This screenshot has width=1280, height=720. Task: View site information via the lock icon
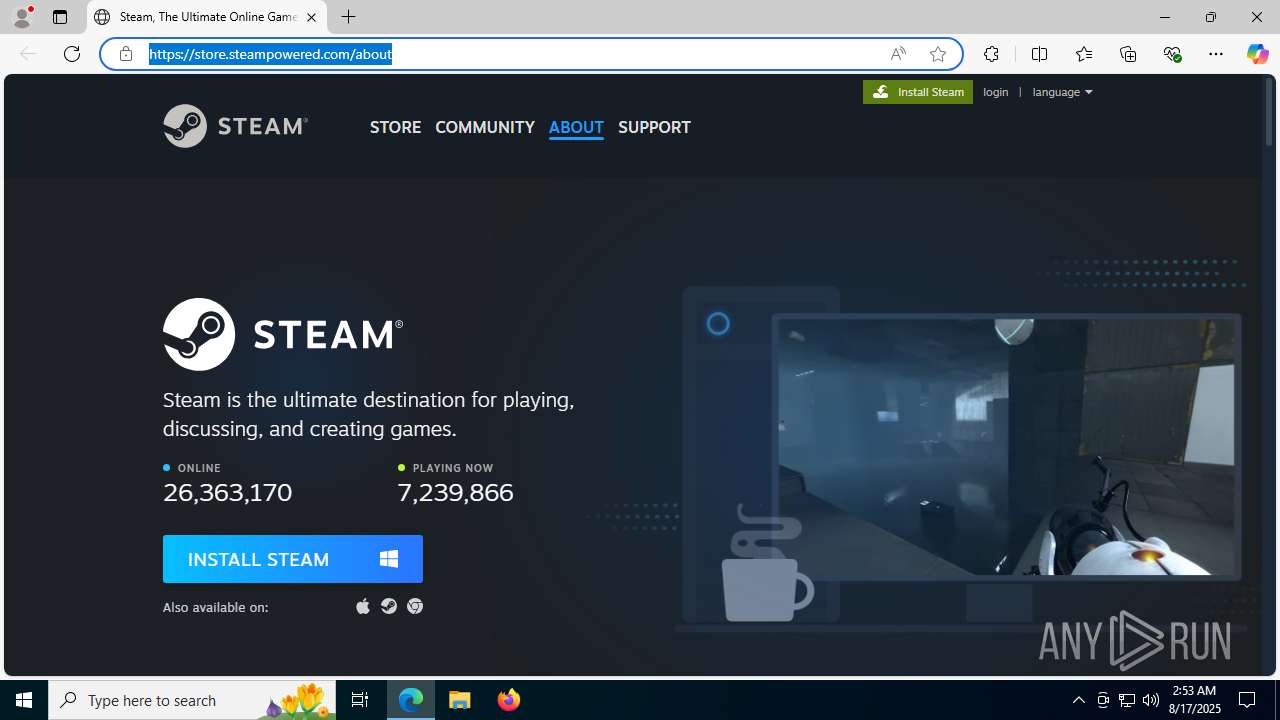126,54
